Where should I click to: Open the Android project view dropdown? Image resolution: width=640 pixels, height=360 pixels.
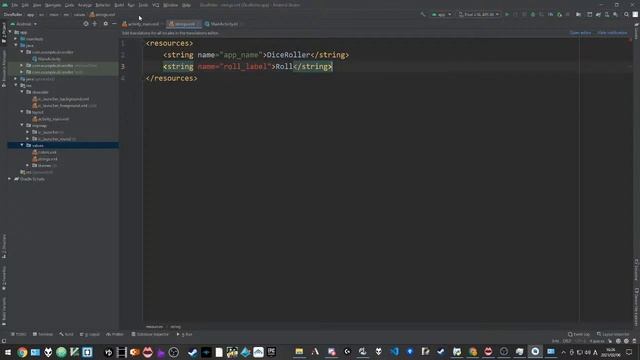(x=24, y=24)
